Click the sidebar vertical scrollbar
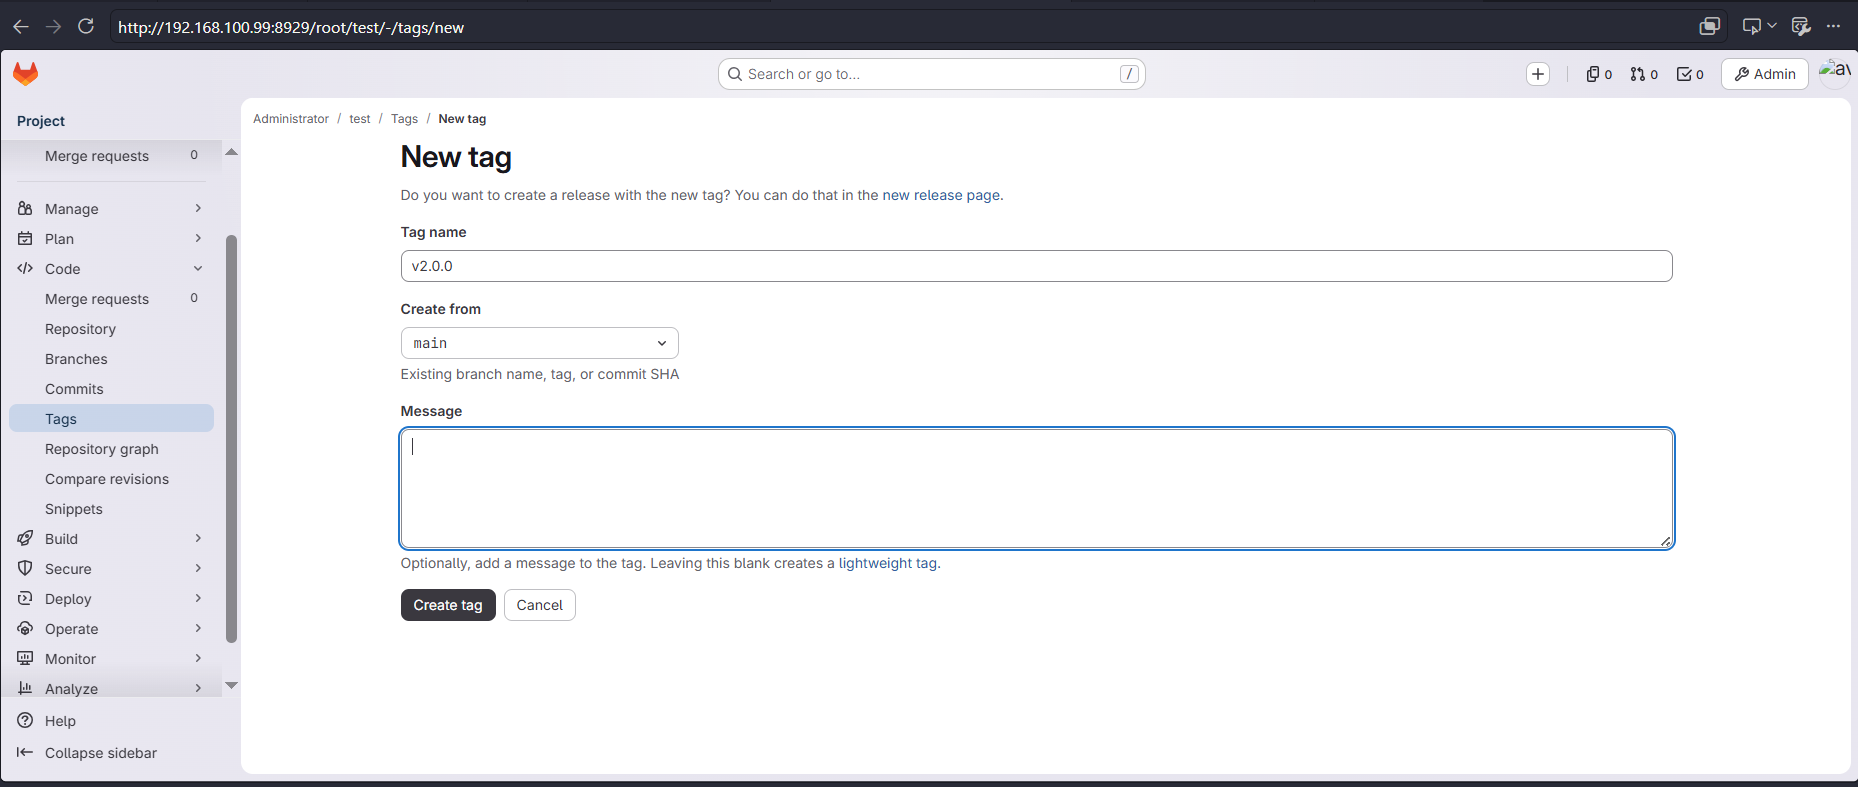Image resolution: width=1858 pixels, height=787 pixels. 232,438
